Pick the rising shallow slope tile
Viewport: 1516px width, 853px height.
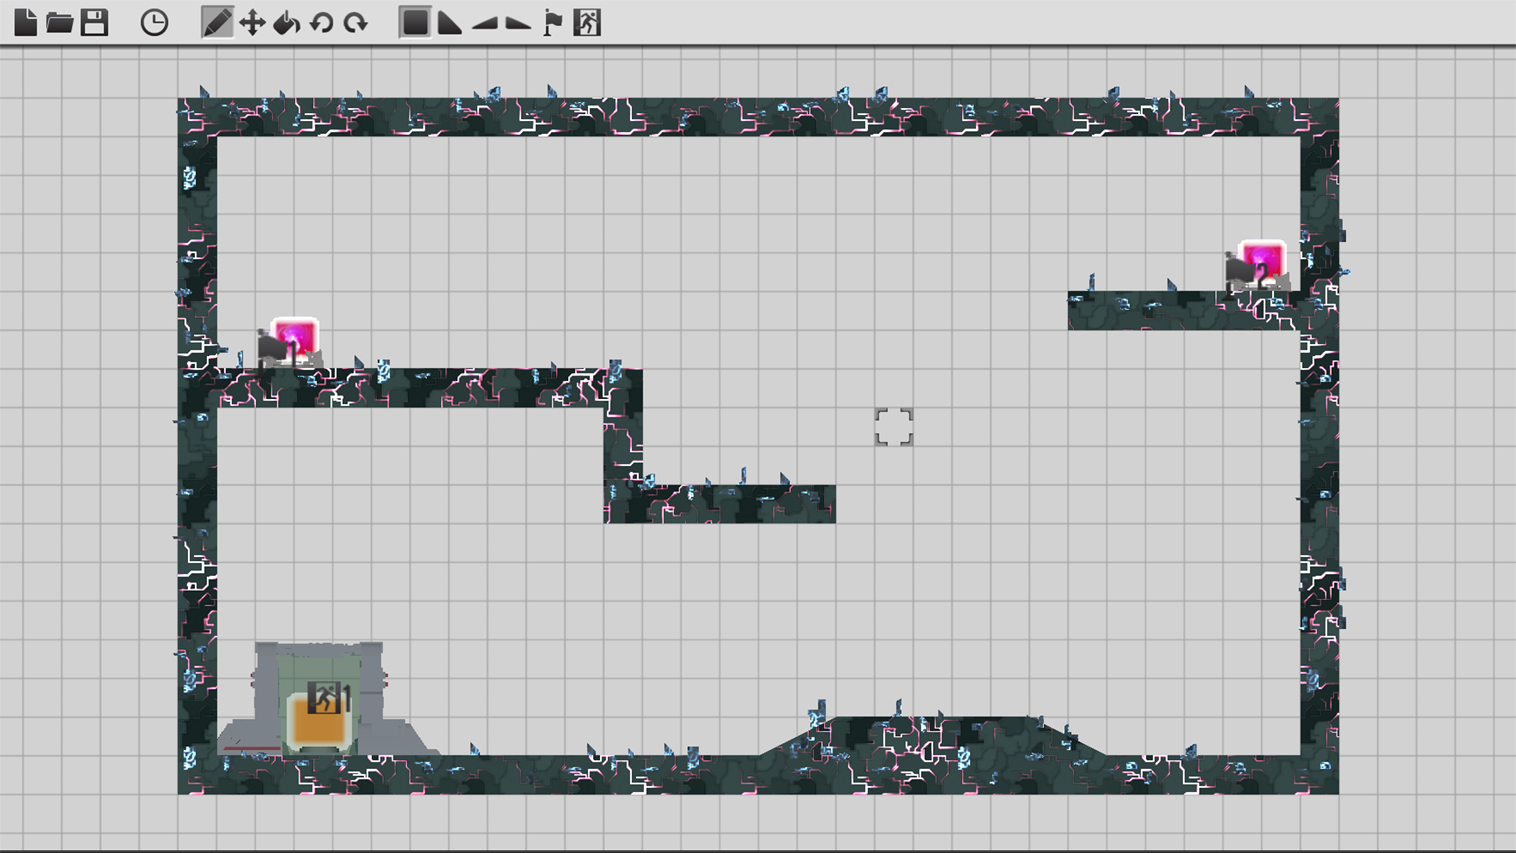484,22
